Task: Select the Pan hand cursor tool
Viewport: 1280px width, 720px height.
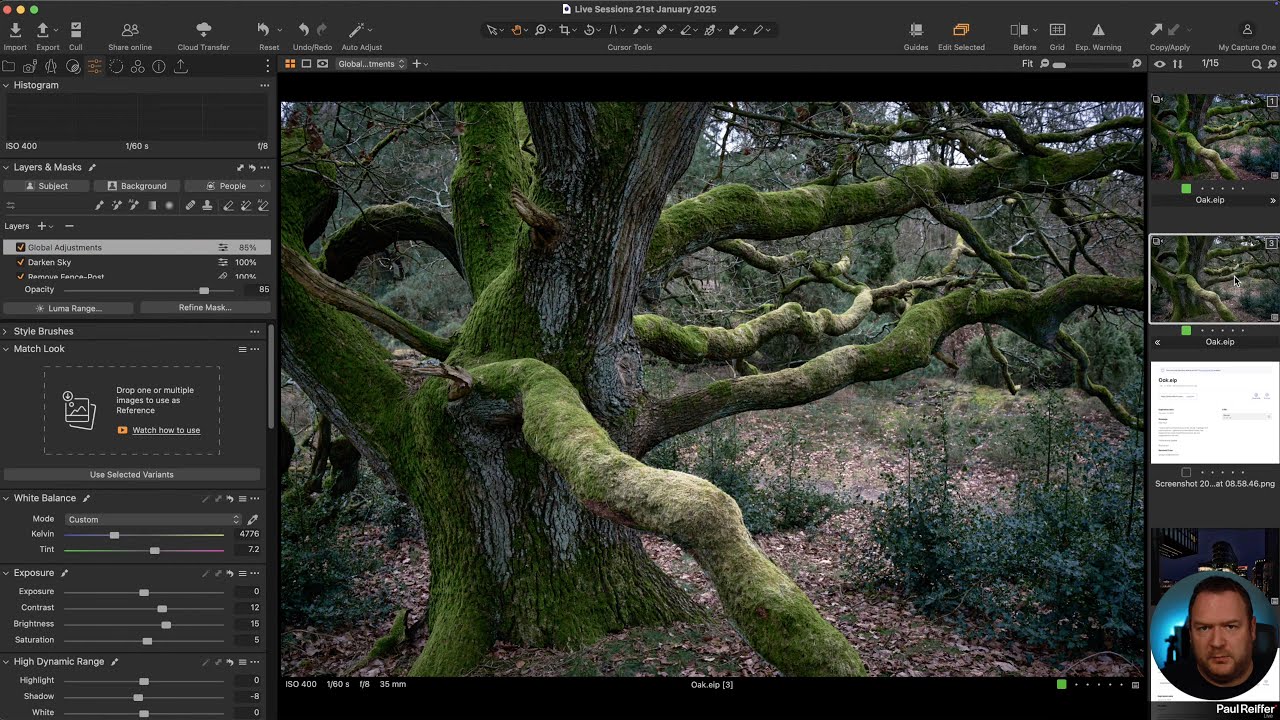Action: [517, 30]
